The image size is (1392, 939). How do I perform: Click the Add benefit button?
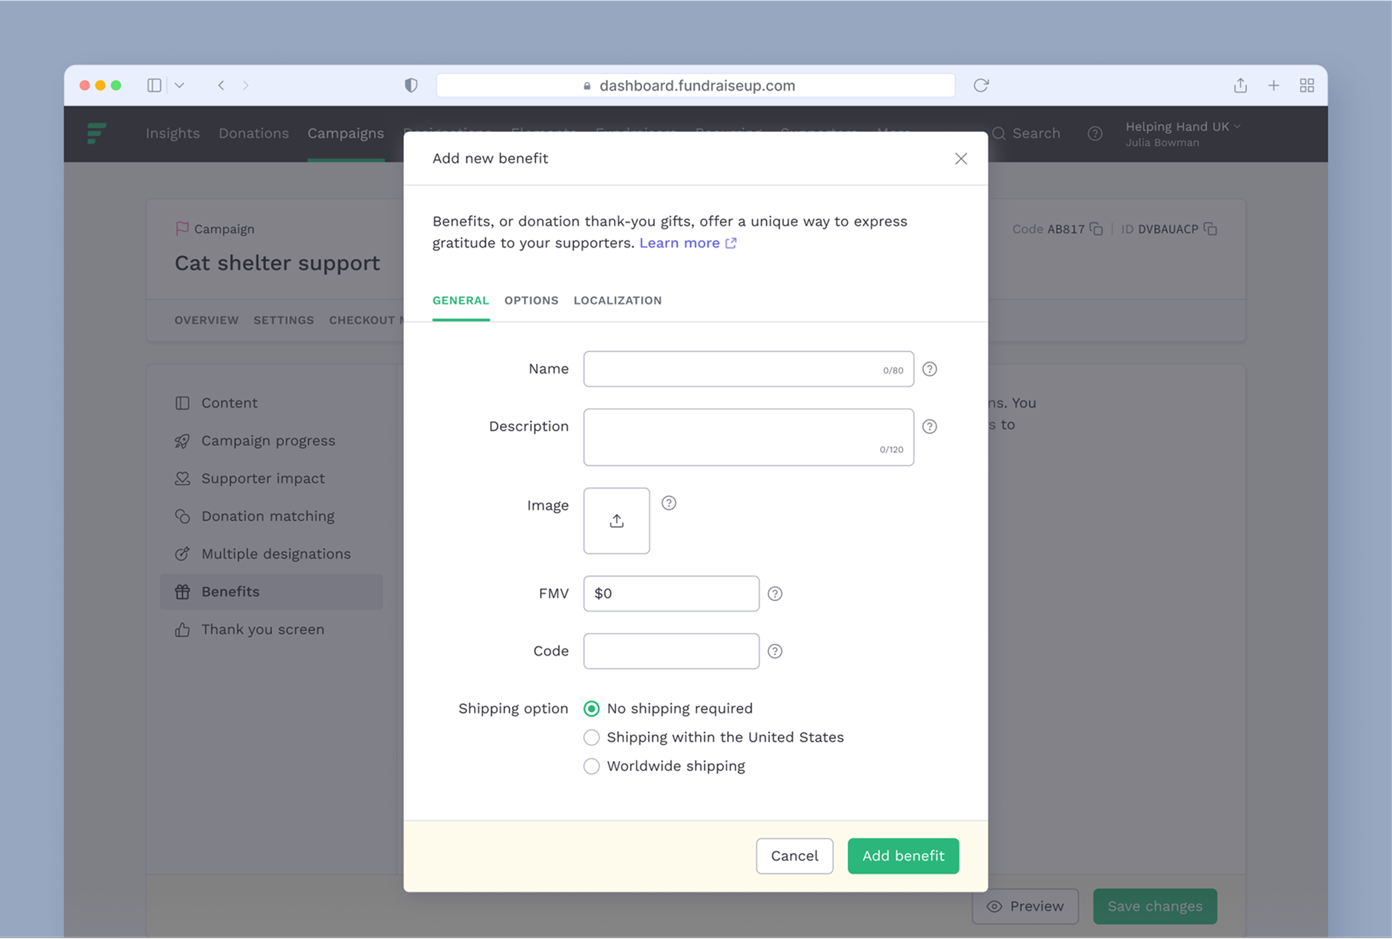[x=903, y=856]
